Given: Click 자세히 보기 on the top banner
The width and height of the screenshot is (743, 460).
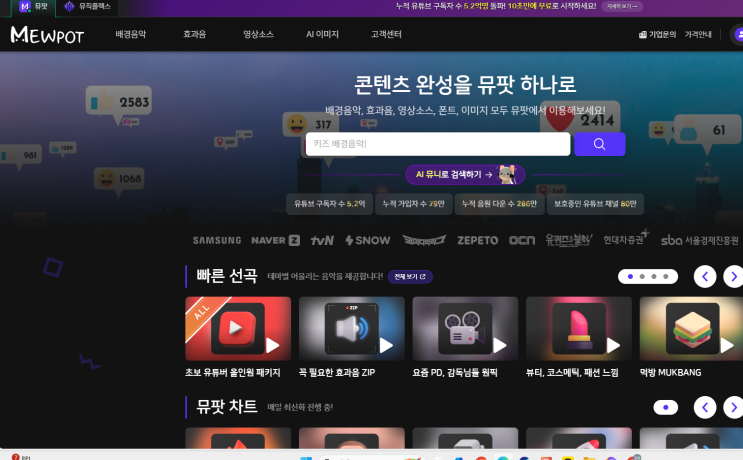Looking at the screenshot, I should tap(622, 6).
